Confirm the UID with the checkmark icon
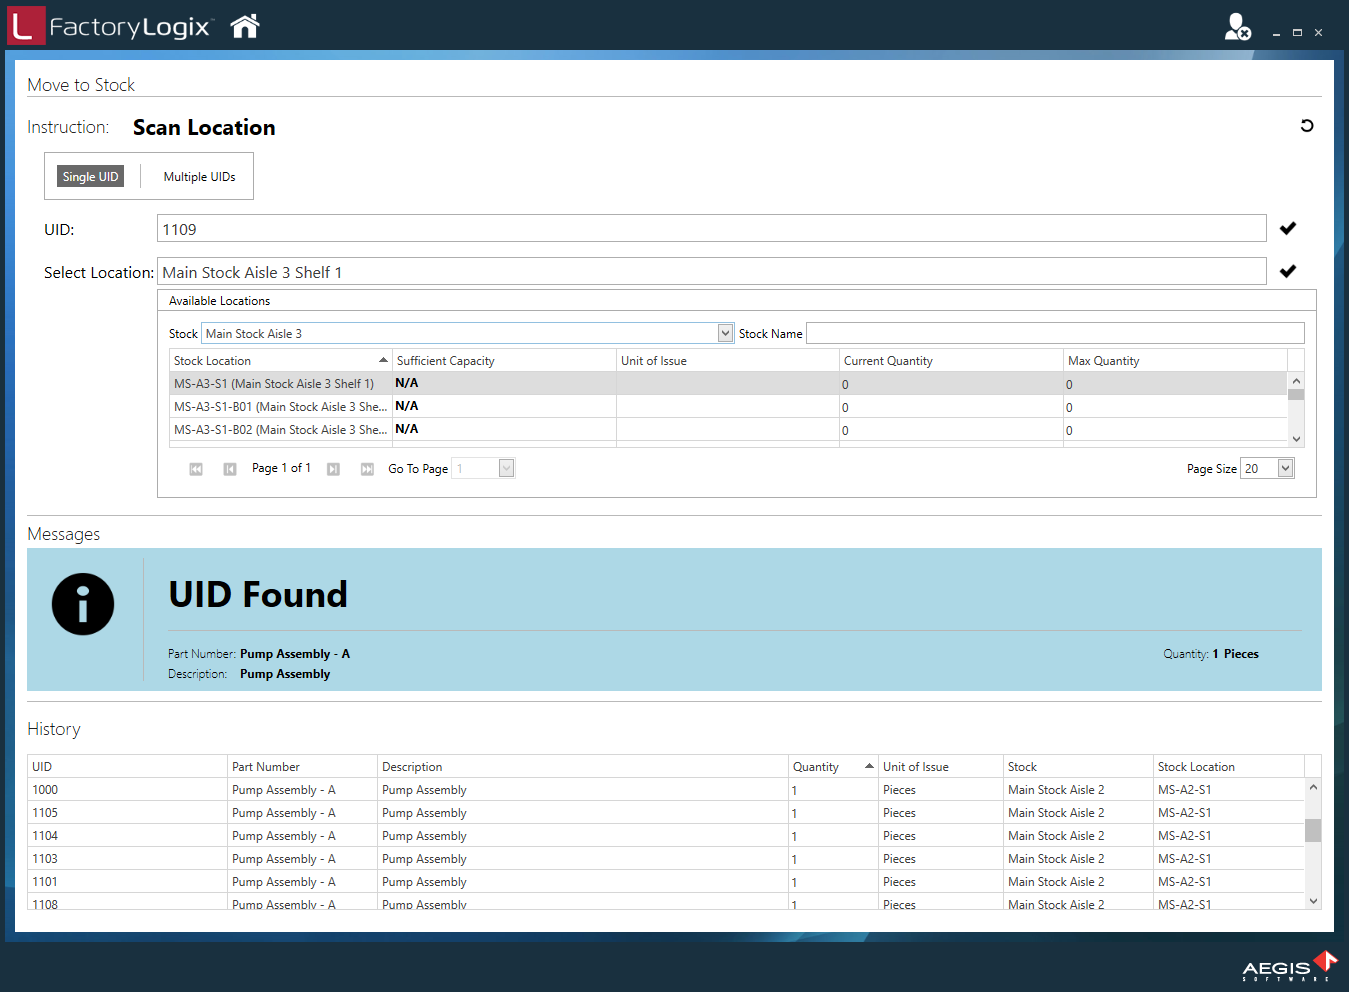This screenshot has height=992, width=1349. (1288, 228)
